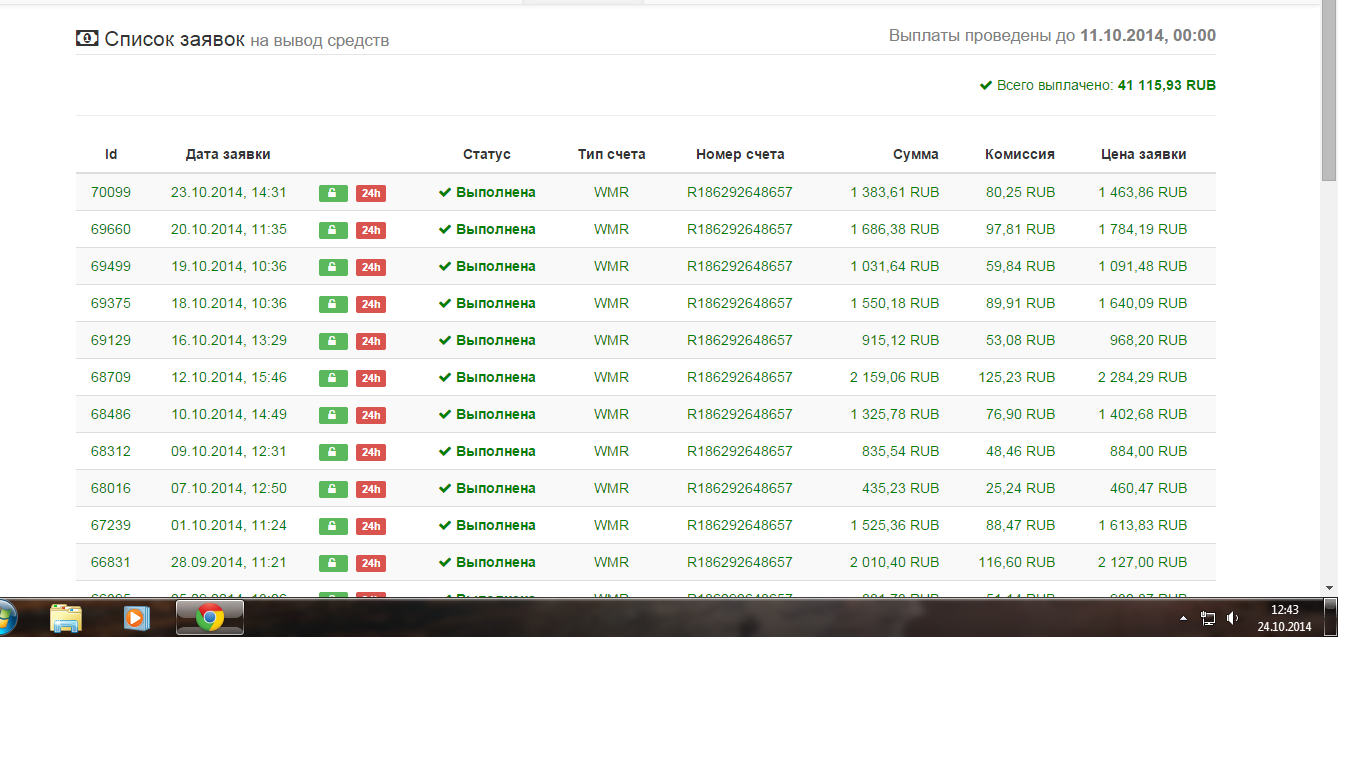Click the red 24h badge for request 68016

tap(371, 489)
